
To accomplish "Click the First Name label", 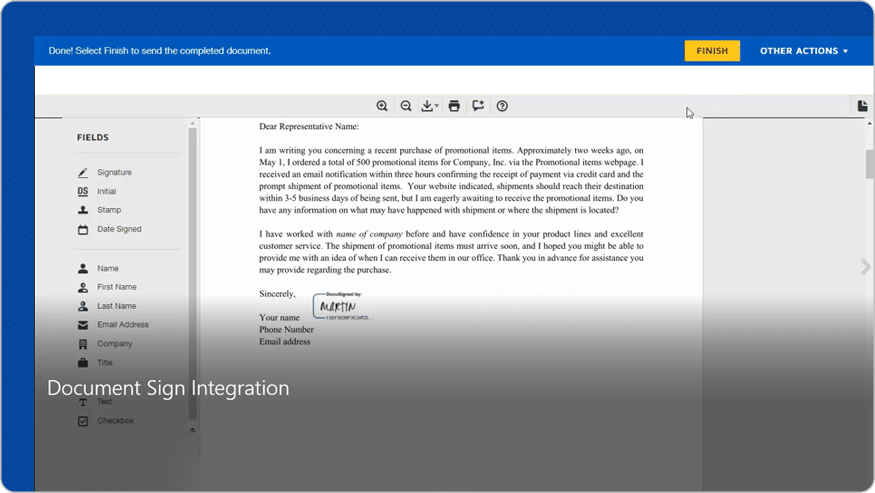I will click(x=117, y=287).
